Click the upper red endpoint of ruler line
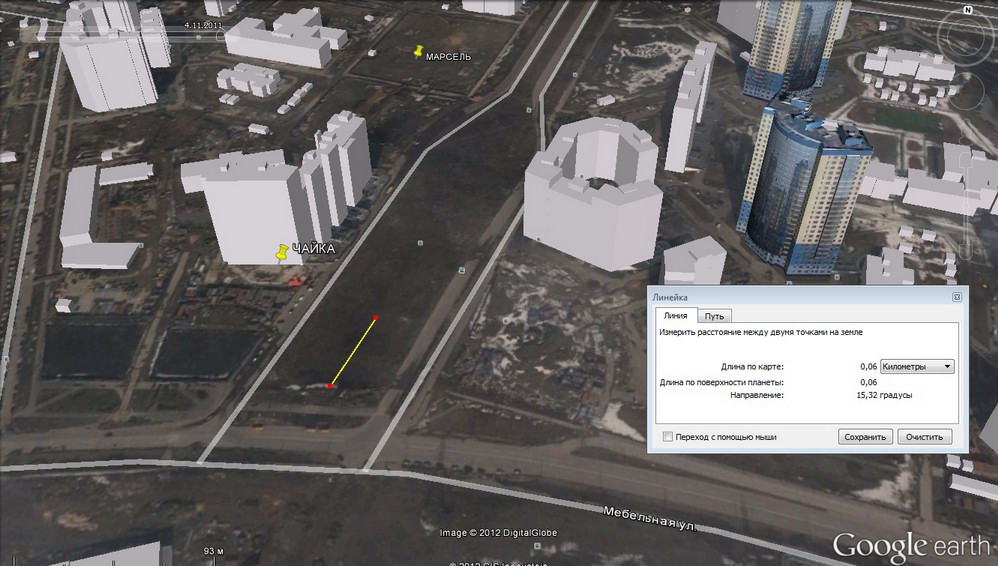The image size is (998, 566). [x=375, y=318]
